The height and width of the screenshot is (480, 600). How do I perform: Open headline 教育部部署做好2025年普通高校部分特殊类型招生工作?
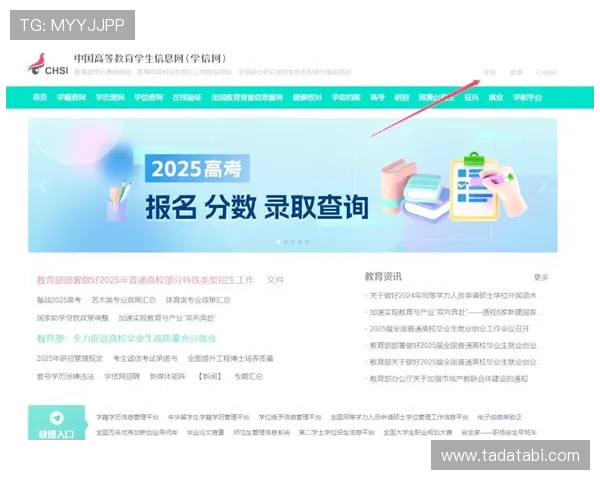pyautogui.click(x=145, y=280)
